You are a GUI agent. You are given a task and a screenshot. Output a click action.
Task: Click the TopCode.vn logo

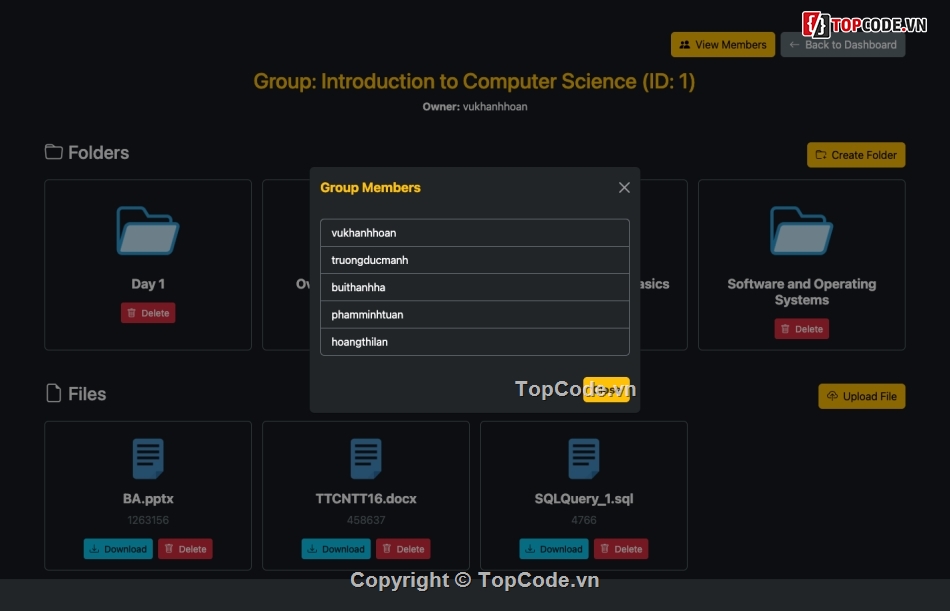pos(866,24)
